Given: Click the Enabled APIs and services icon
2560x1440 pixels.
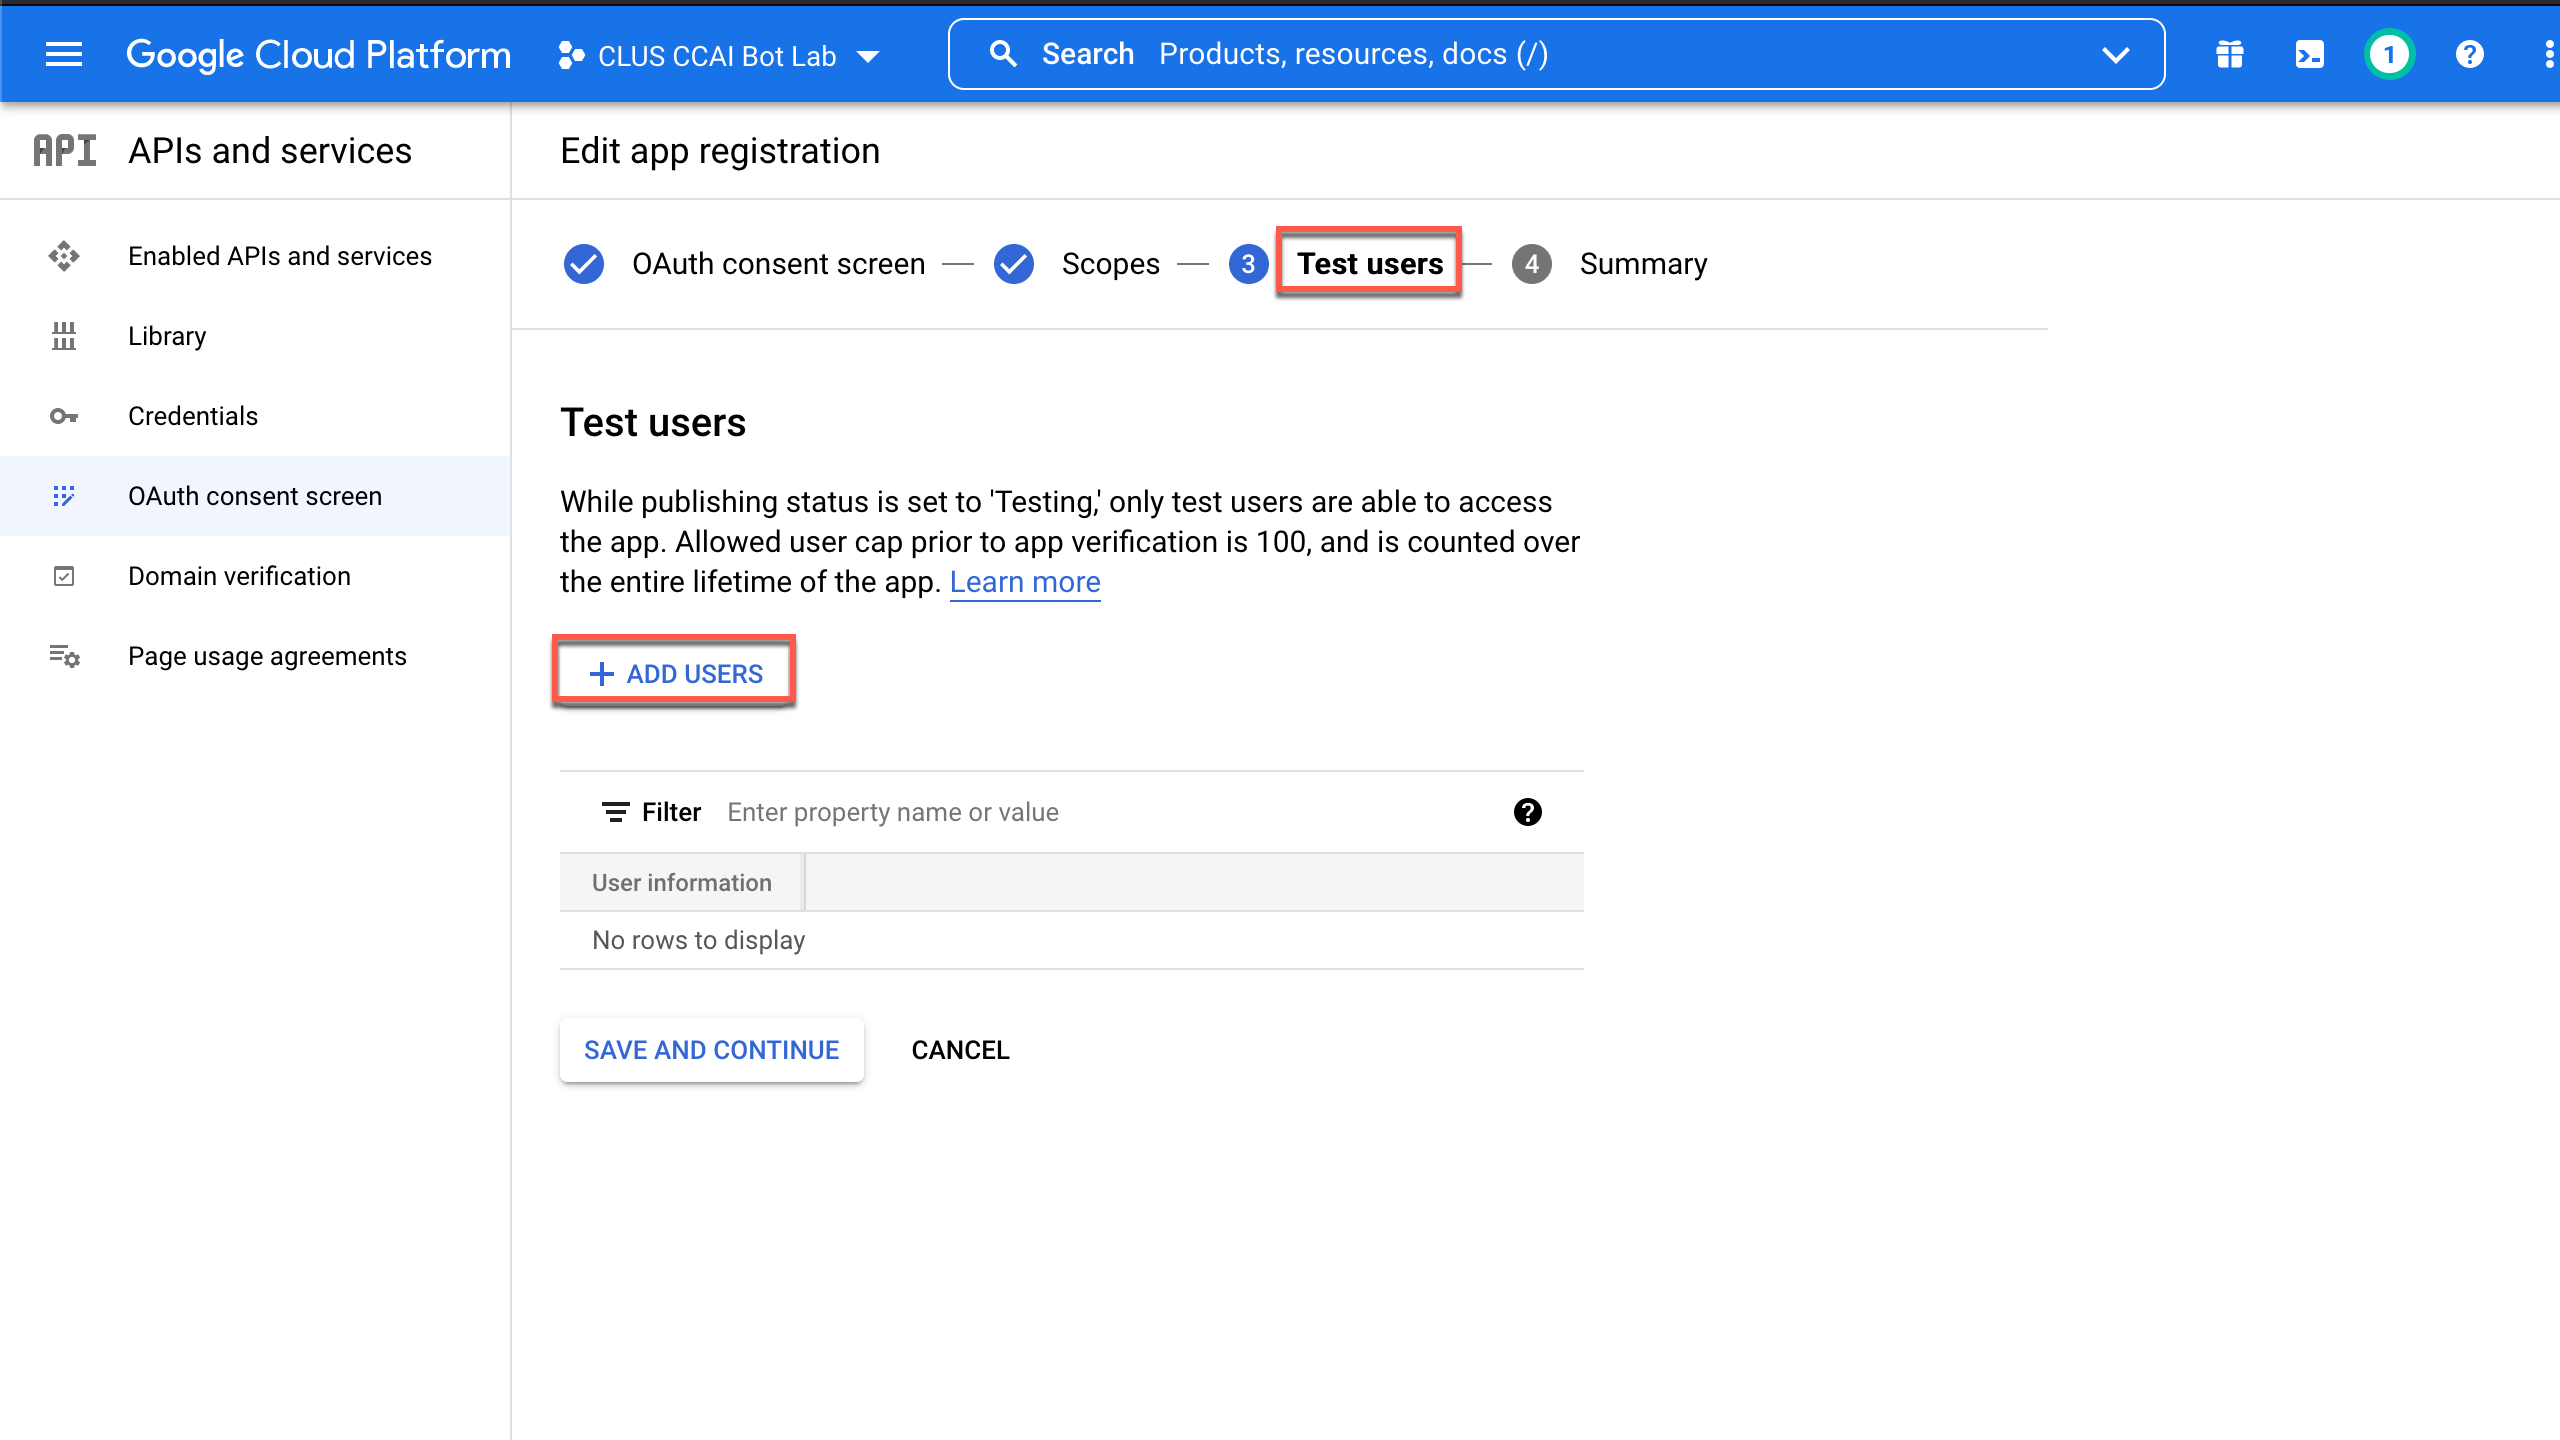Looking at the screenshot, I should [64, 256].
